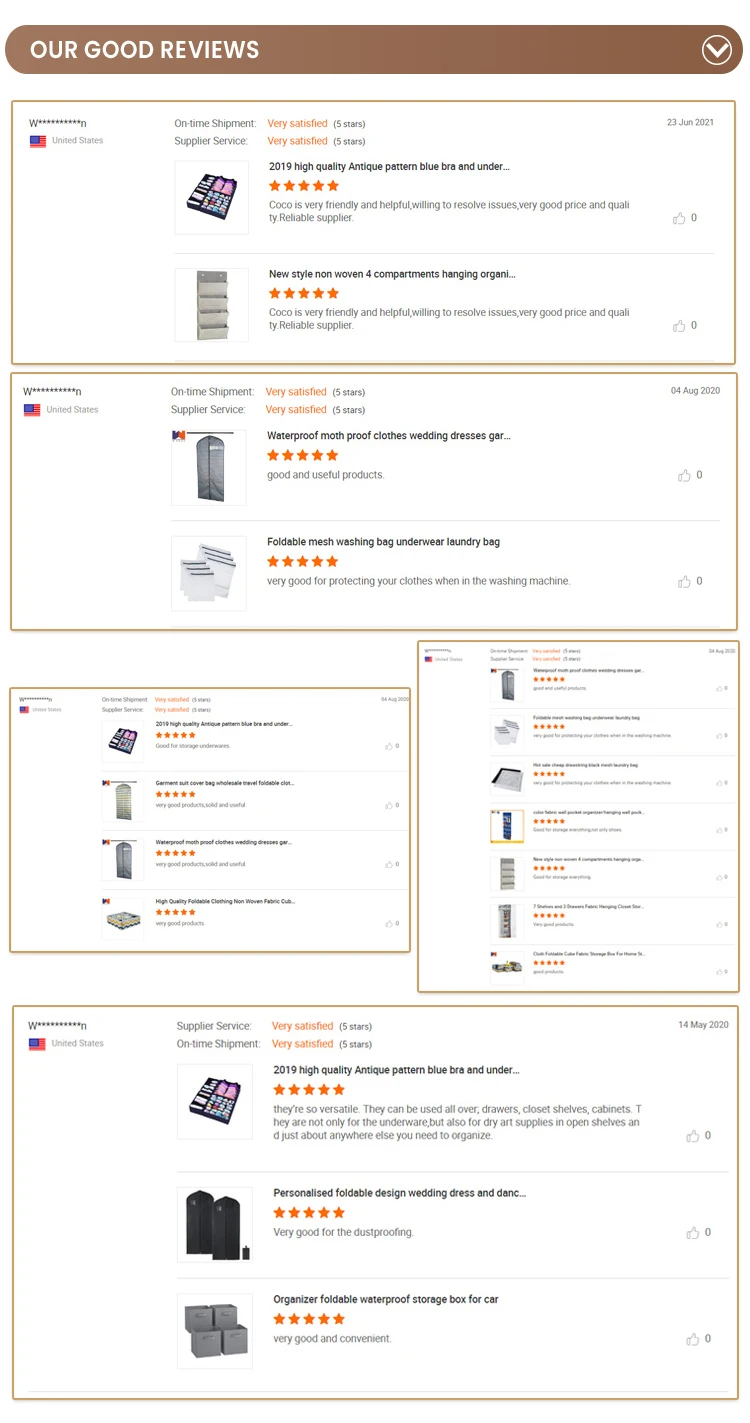The height and width of the screenshot is (1423, 750).
Task: Like the blue bra organizer review dated 23 Jun 2021
Action: [680, 218]
